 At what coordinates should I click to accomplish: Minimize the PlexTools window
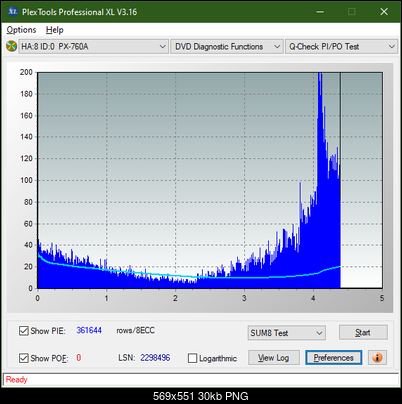click(320, 12)
